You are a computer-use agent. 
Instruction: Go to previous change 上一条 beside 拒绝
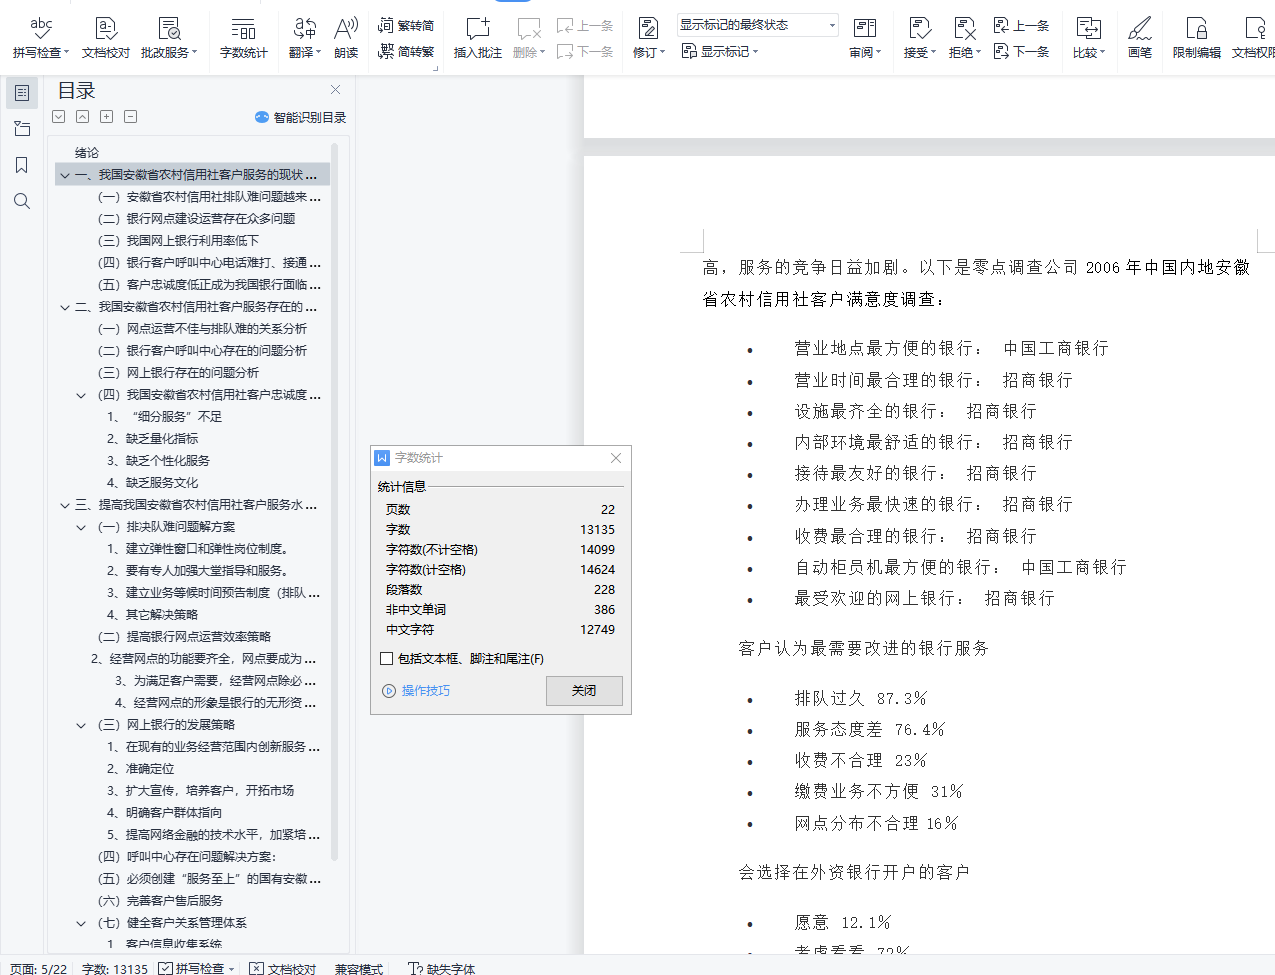tap(1021, 25)
